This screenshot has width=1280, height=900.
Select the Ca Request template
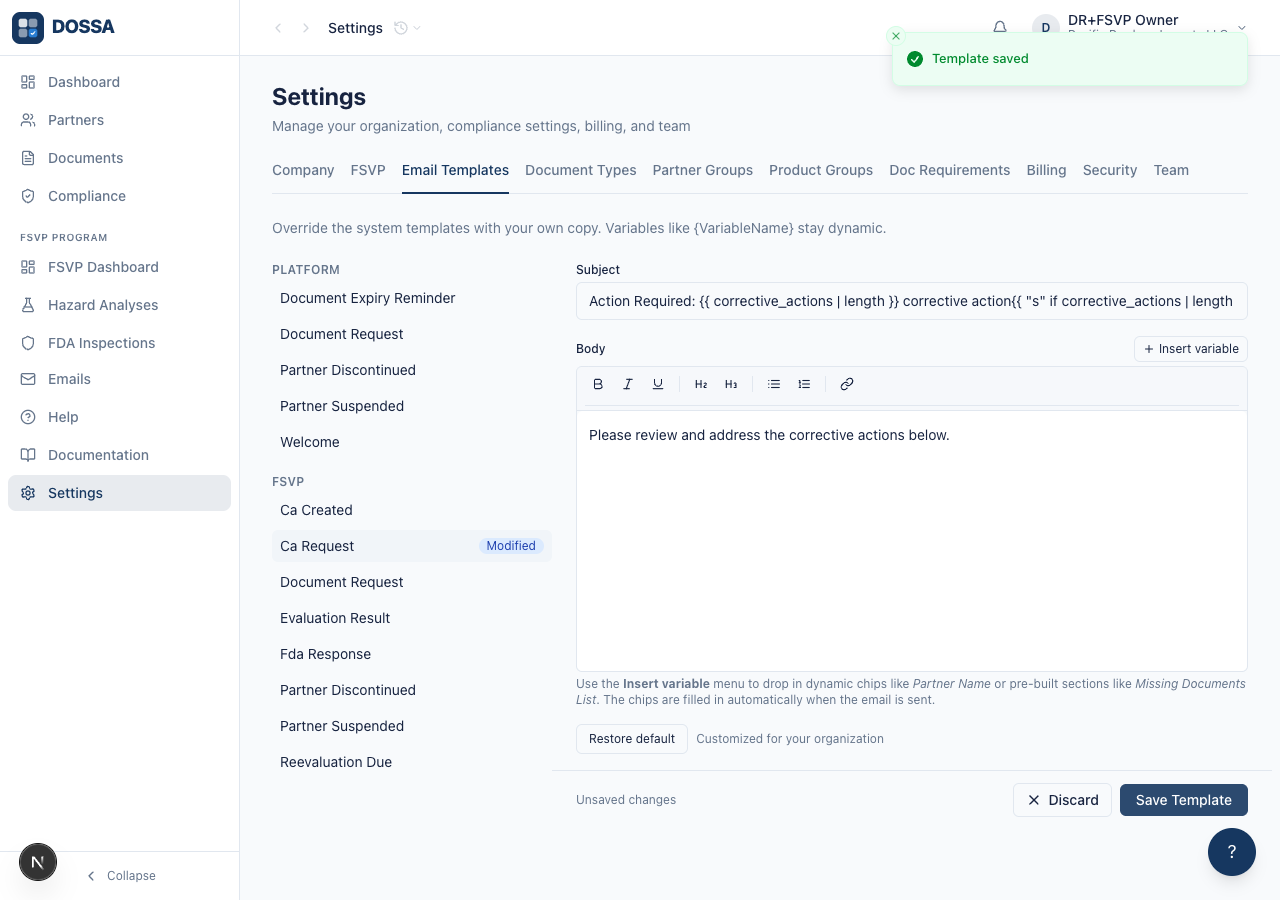click(412, 546)
